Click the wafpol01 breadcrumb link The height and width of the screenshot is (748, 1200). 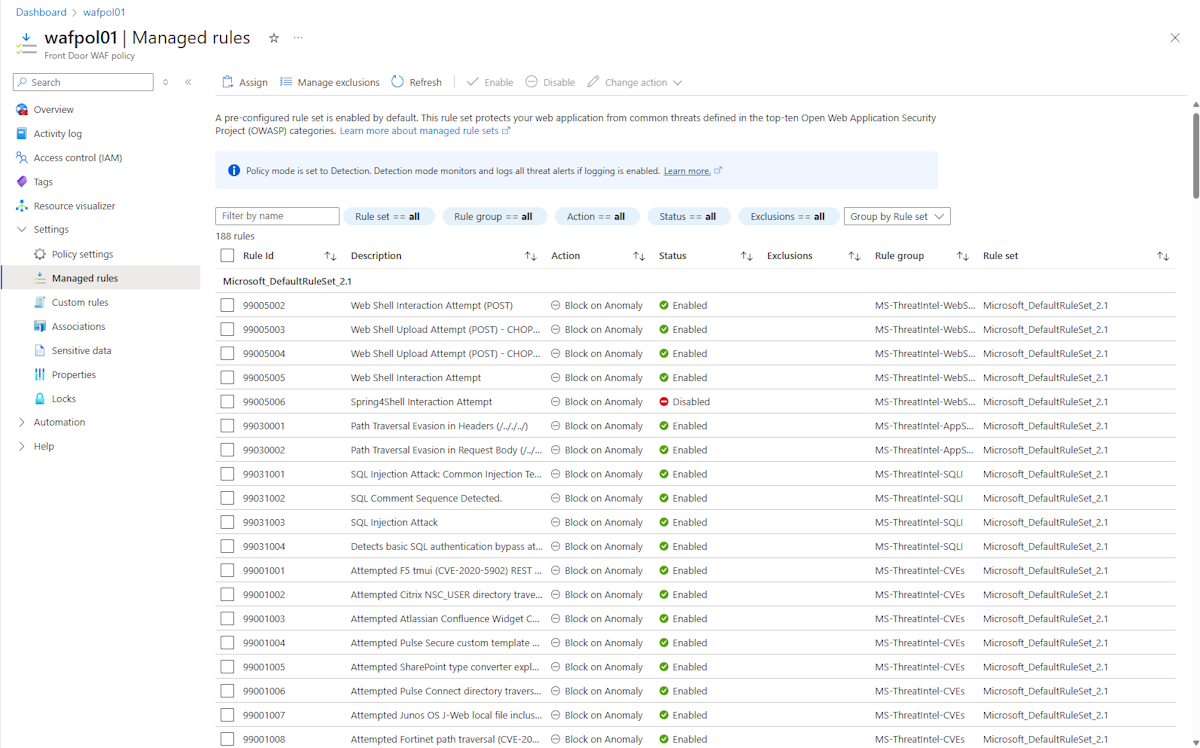click(104, 12)
